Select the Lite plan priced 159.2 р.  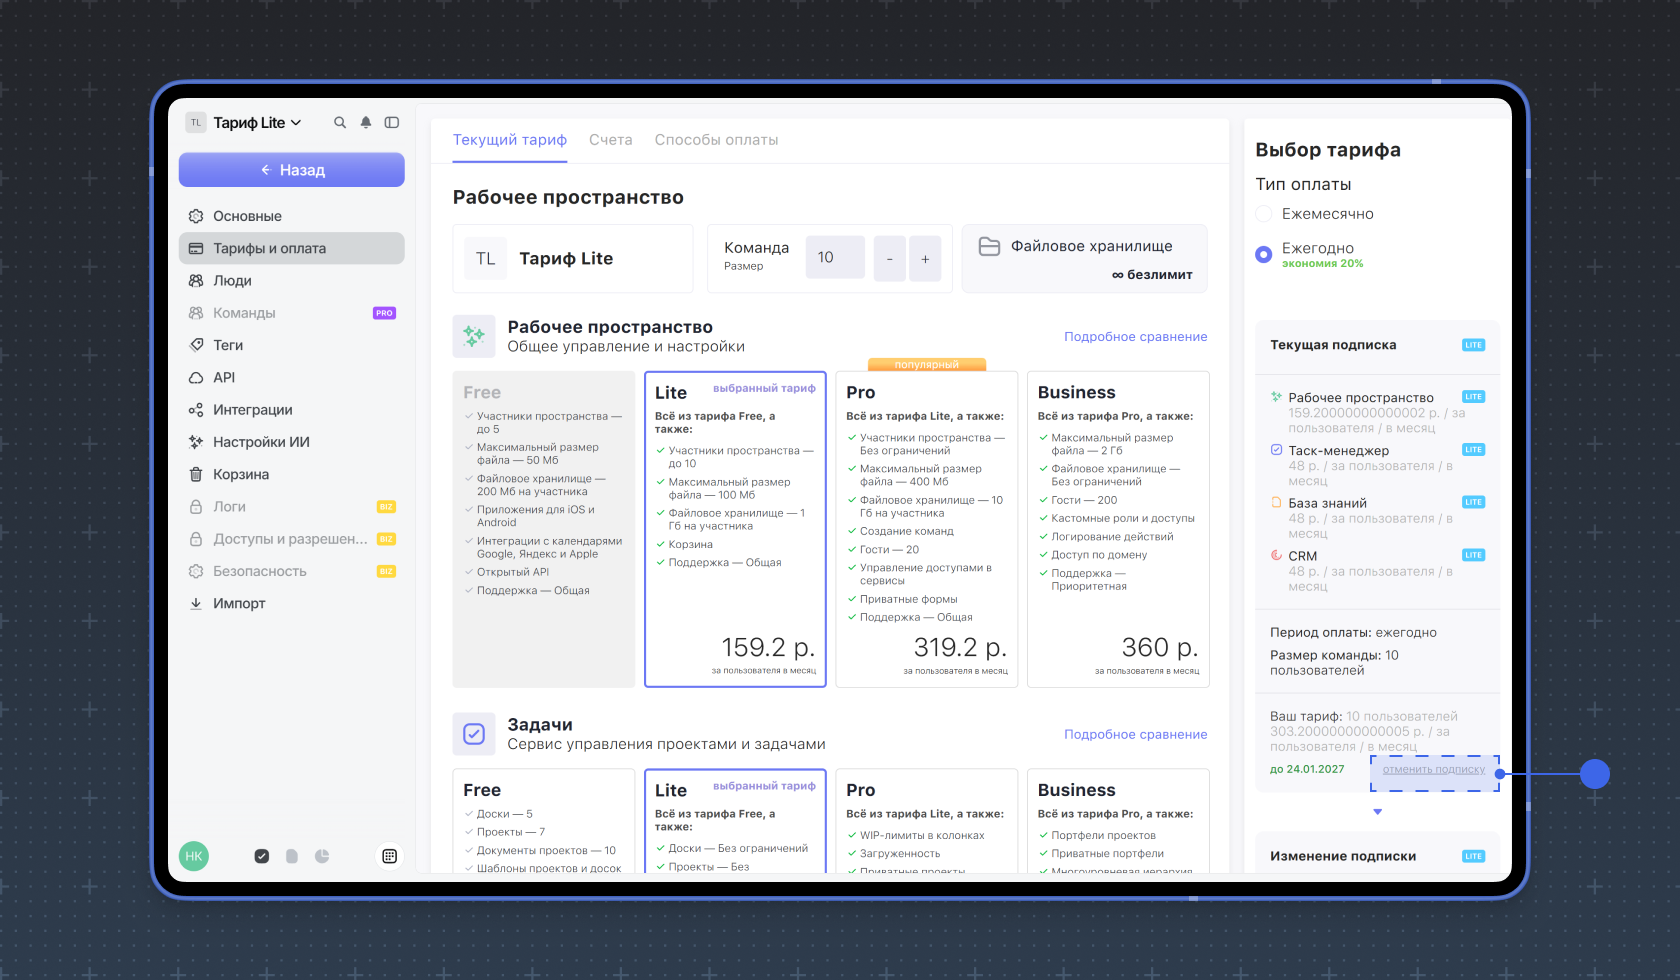[x=736, y=529]
